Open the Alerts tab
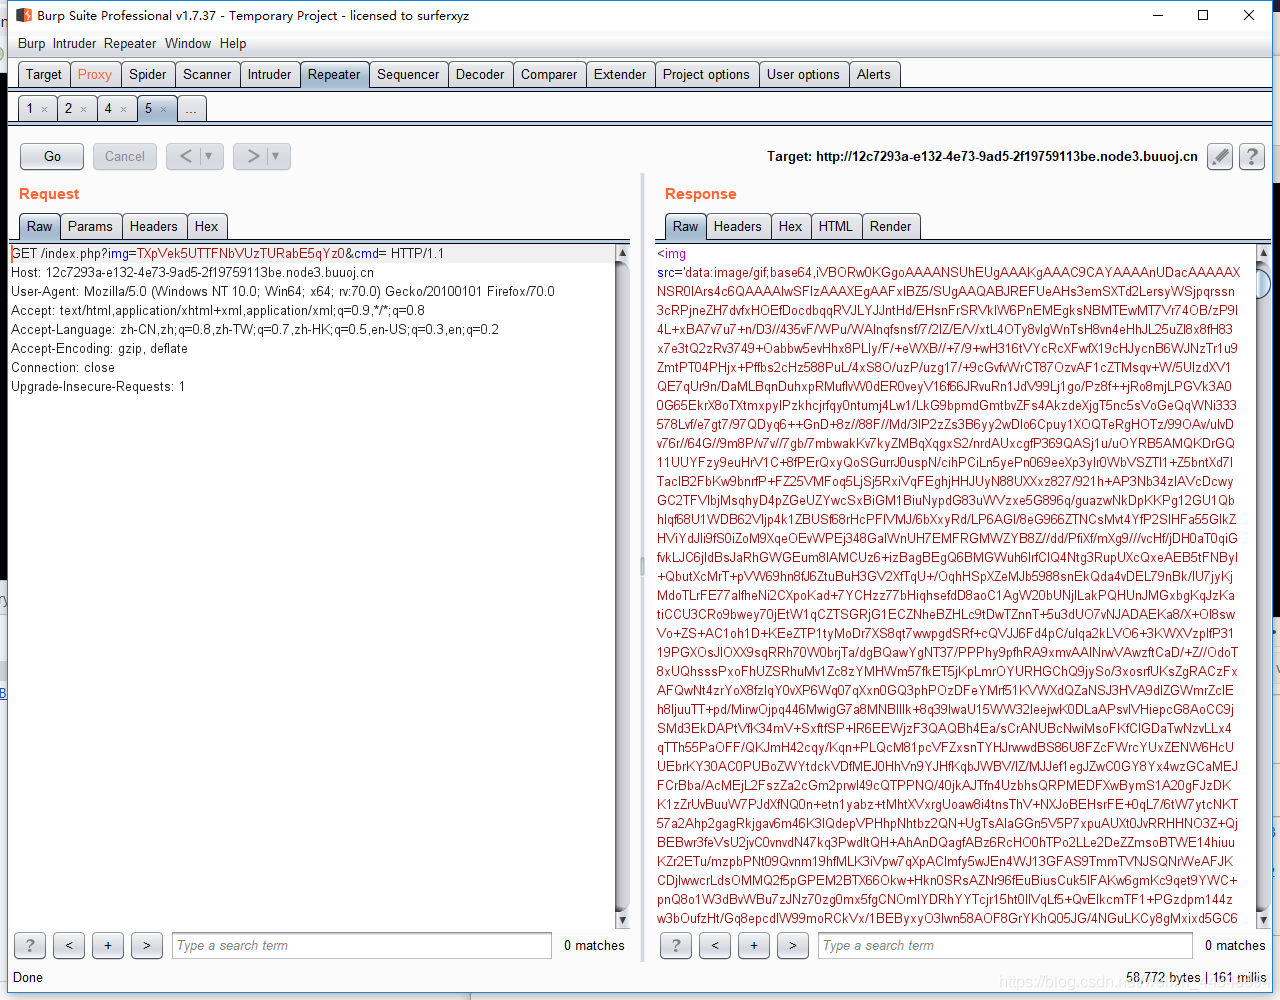This screenshot has height=1000, width=1280. coord(874,74)
